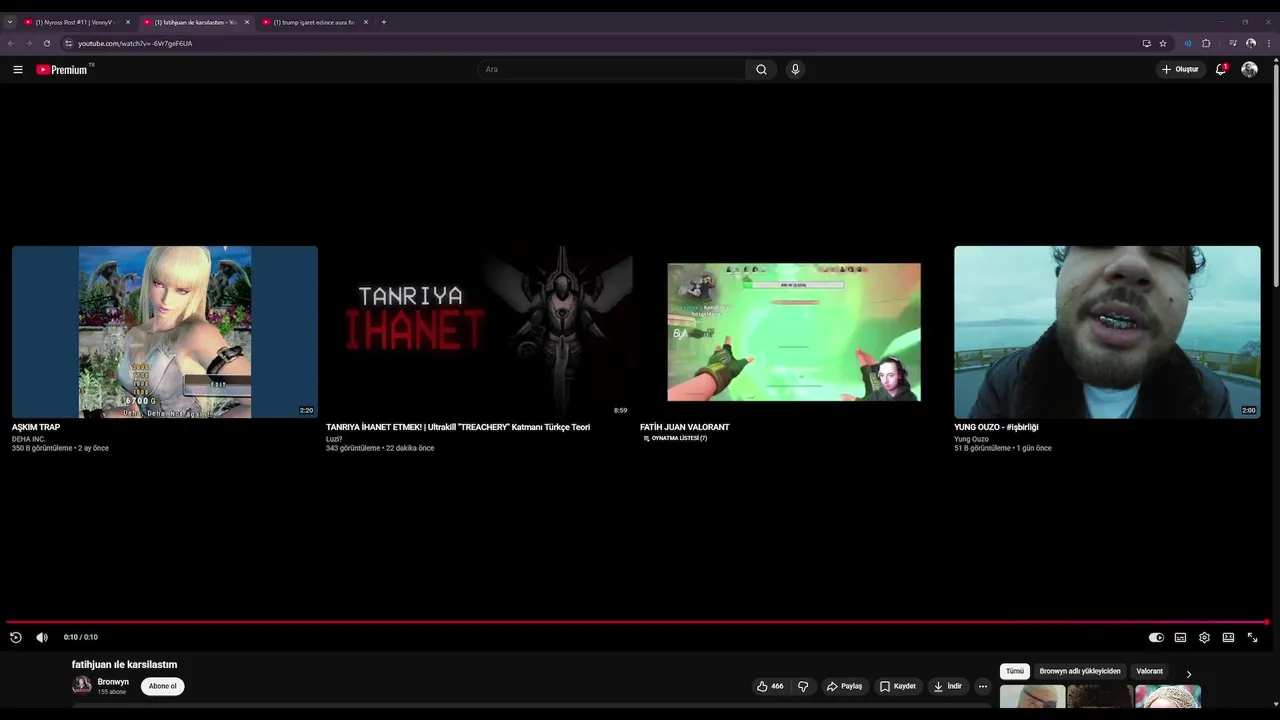Screen dimensions: 1280x720
Task: Share the video via Paylaş
Action: 845,686
